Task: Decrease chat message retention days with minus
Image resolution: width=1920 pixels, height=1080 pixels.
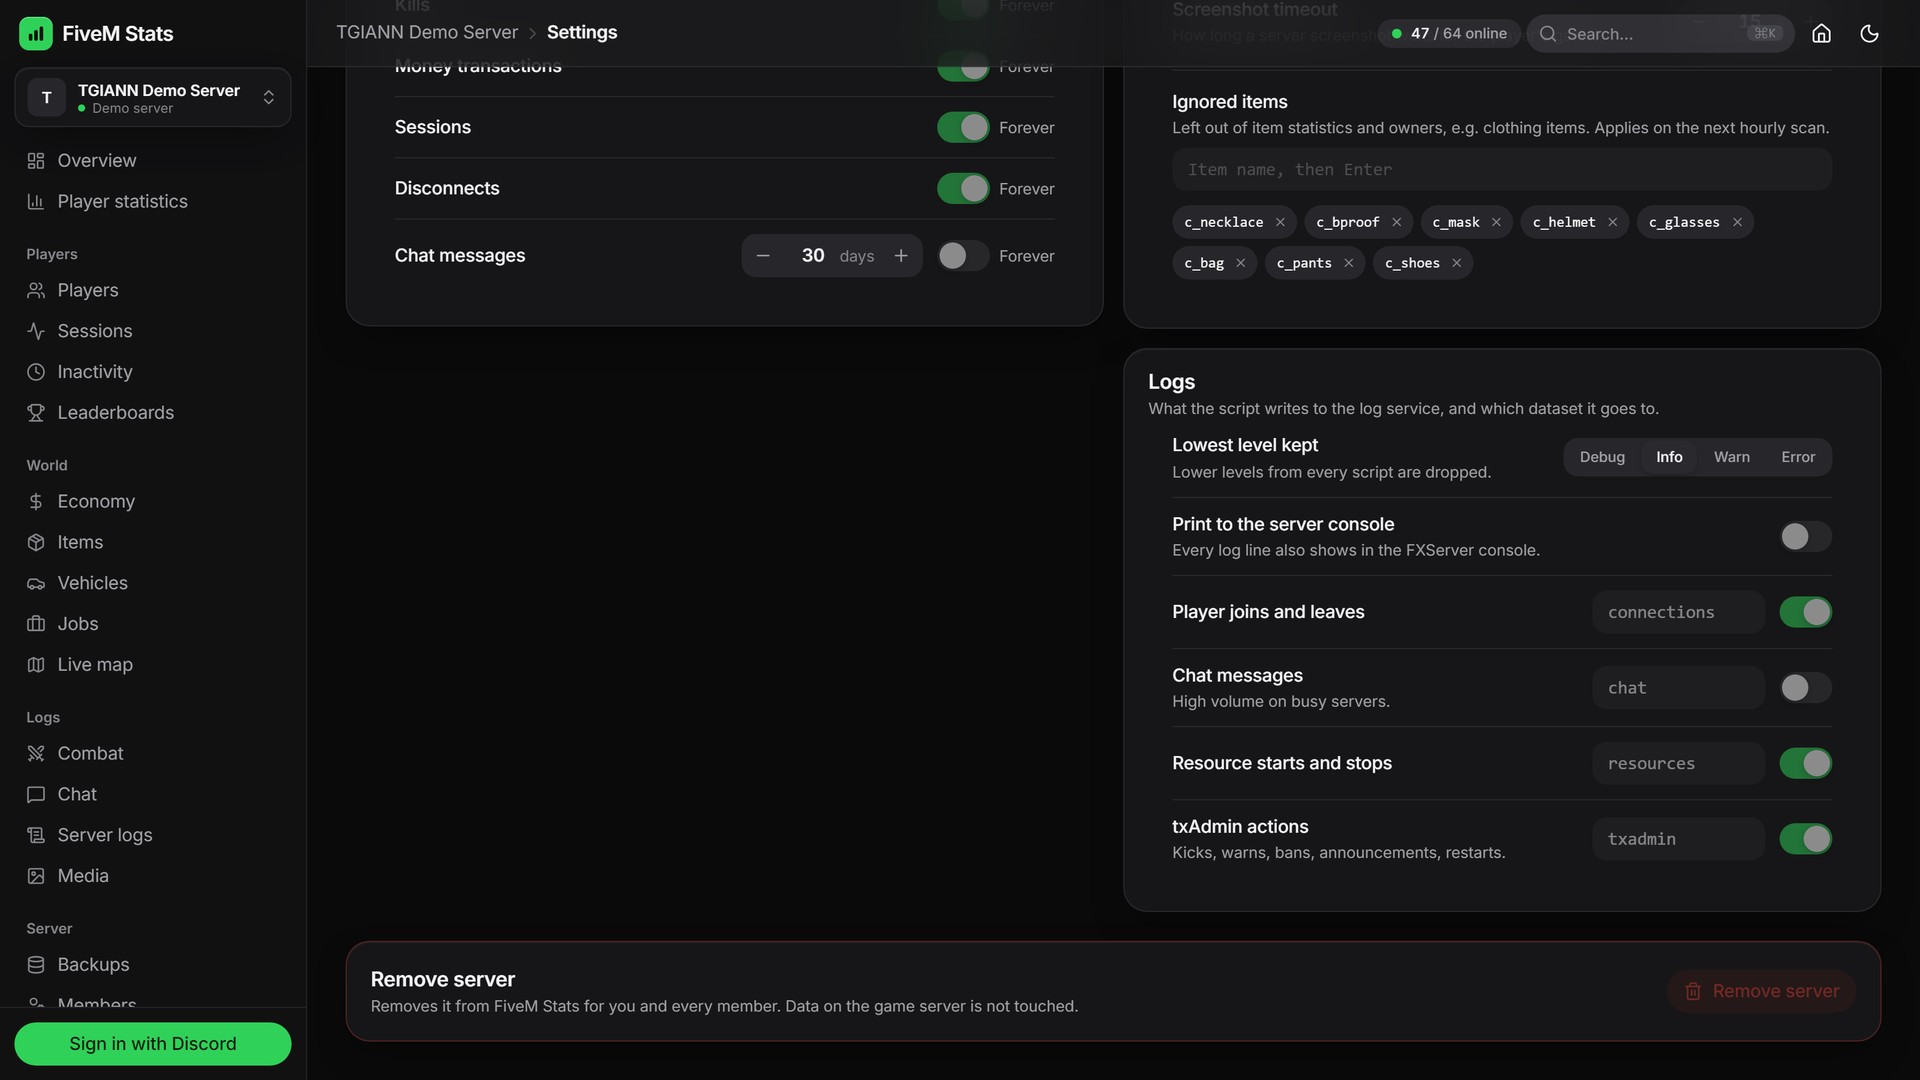Action: [763, 256]
